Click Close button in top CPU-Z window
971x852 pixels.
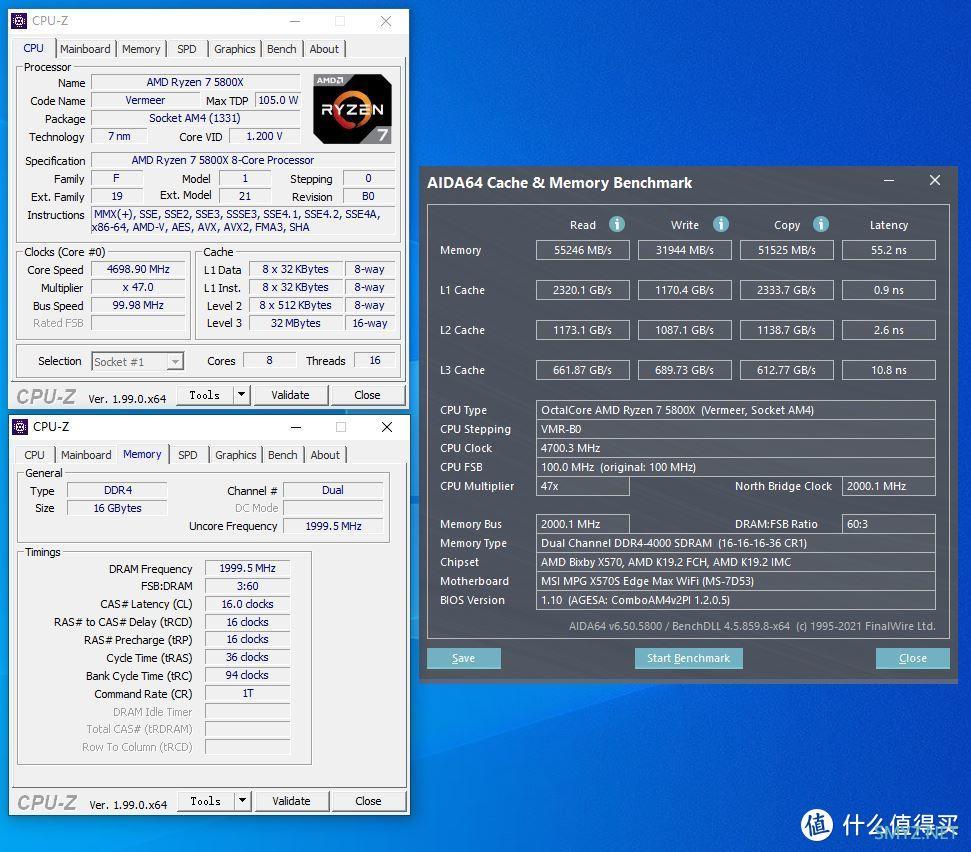tap(367, 394)
